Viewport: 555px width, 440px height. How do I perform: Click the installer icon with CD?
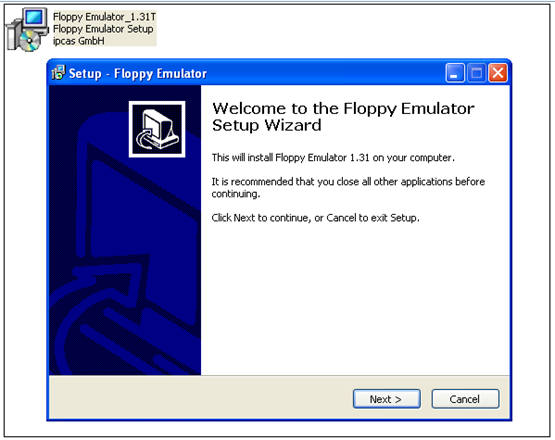point(27,29)
